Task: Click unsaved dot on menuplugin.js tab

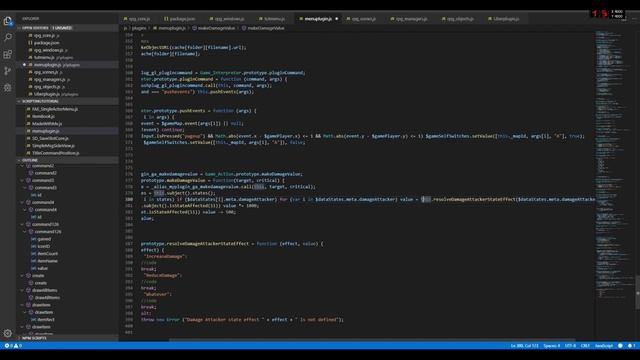Action: [337, 19]
